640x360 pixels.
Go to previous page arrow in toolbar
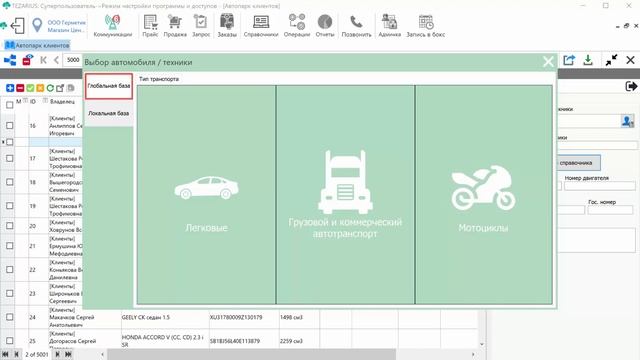pos(56,60)
